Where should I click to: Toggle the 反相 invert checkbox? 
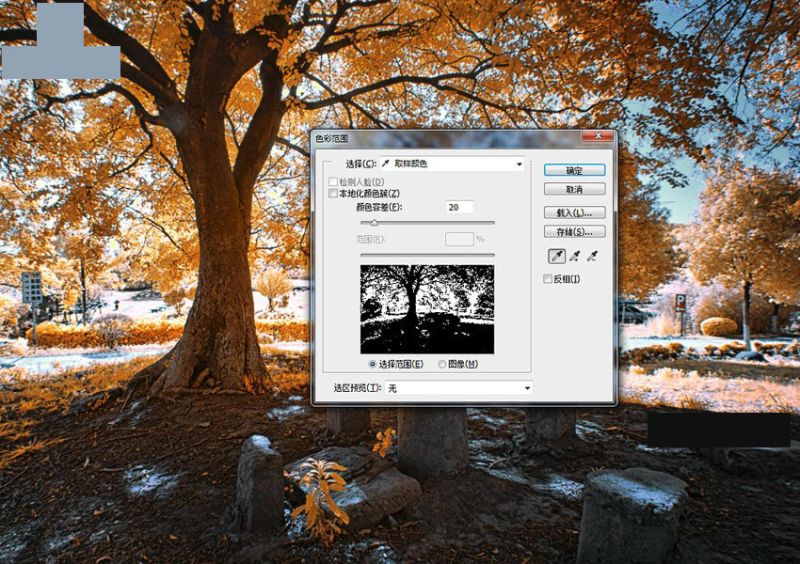coord(548,279)
